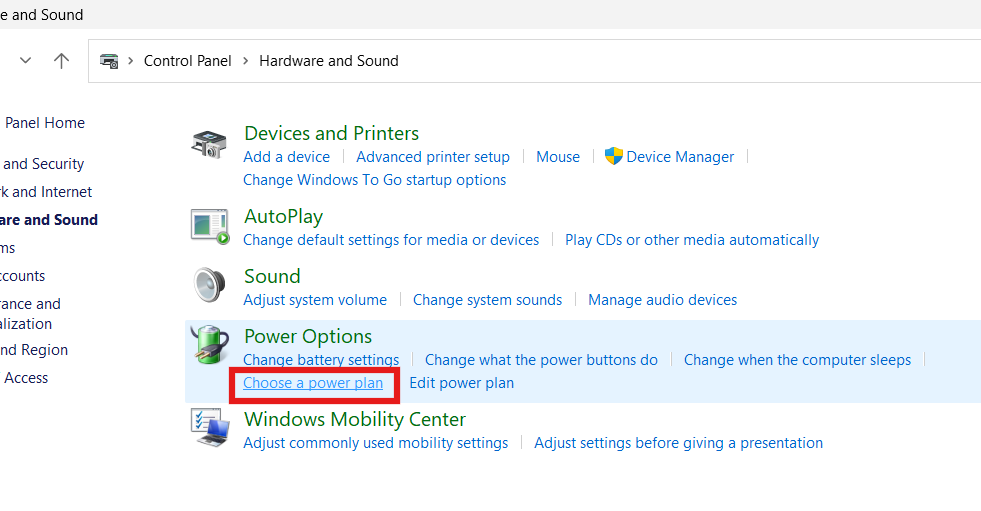This screenshot has height=511, width=981.
Task: Open Ease of Access sidebar category
Action: [x=24, y=378]
